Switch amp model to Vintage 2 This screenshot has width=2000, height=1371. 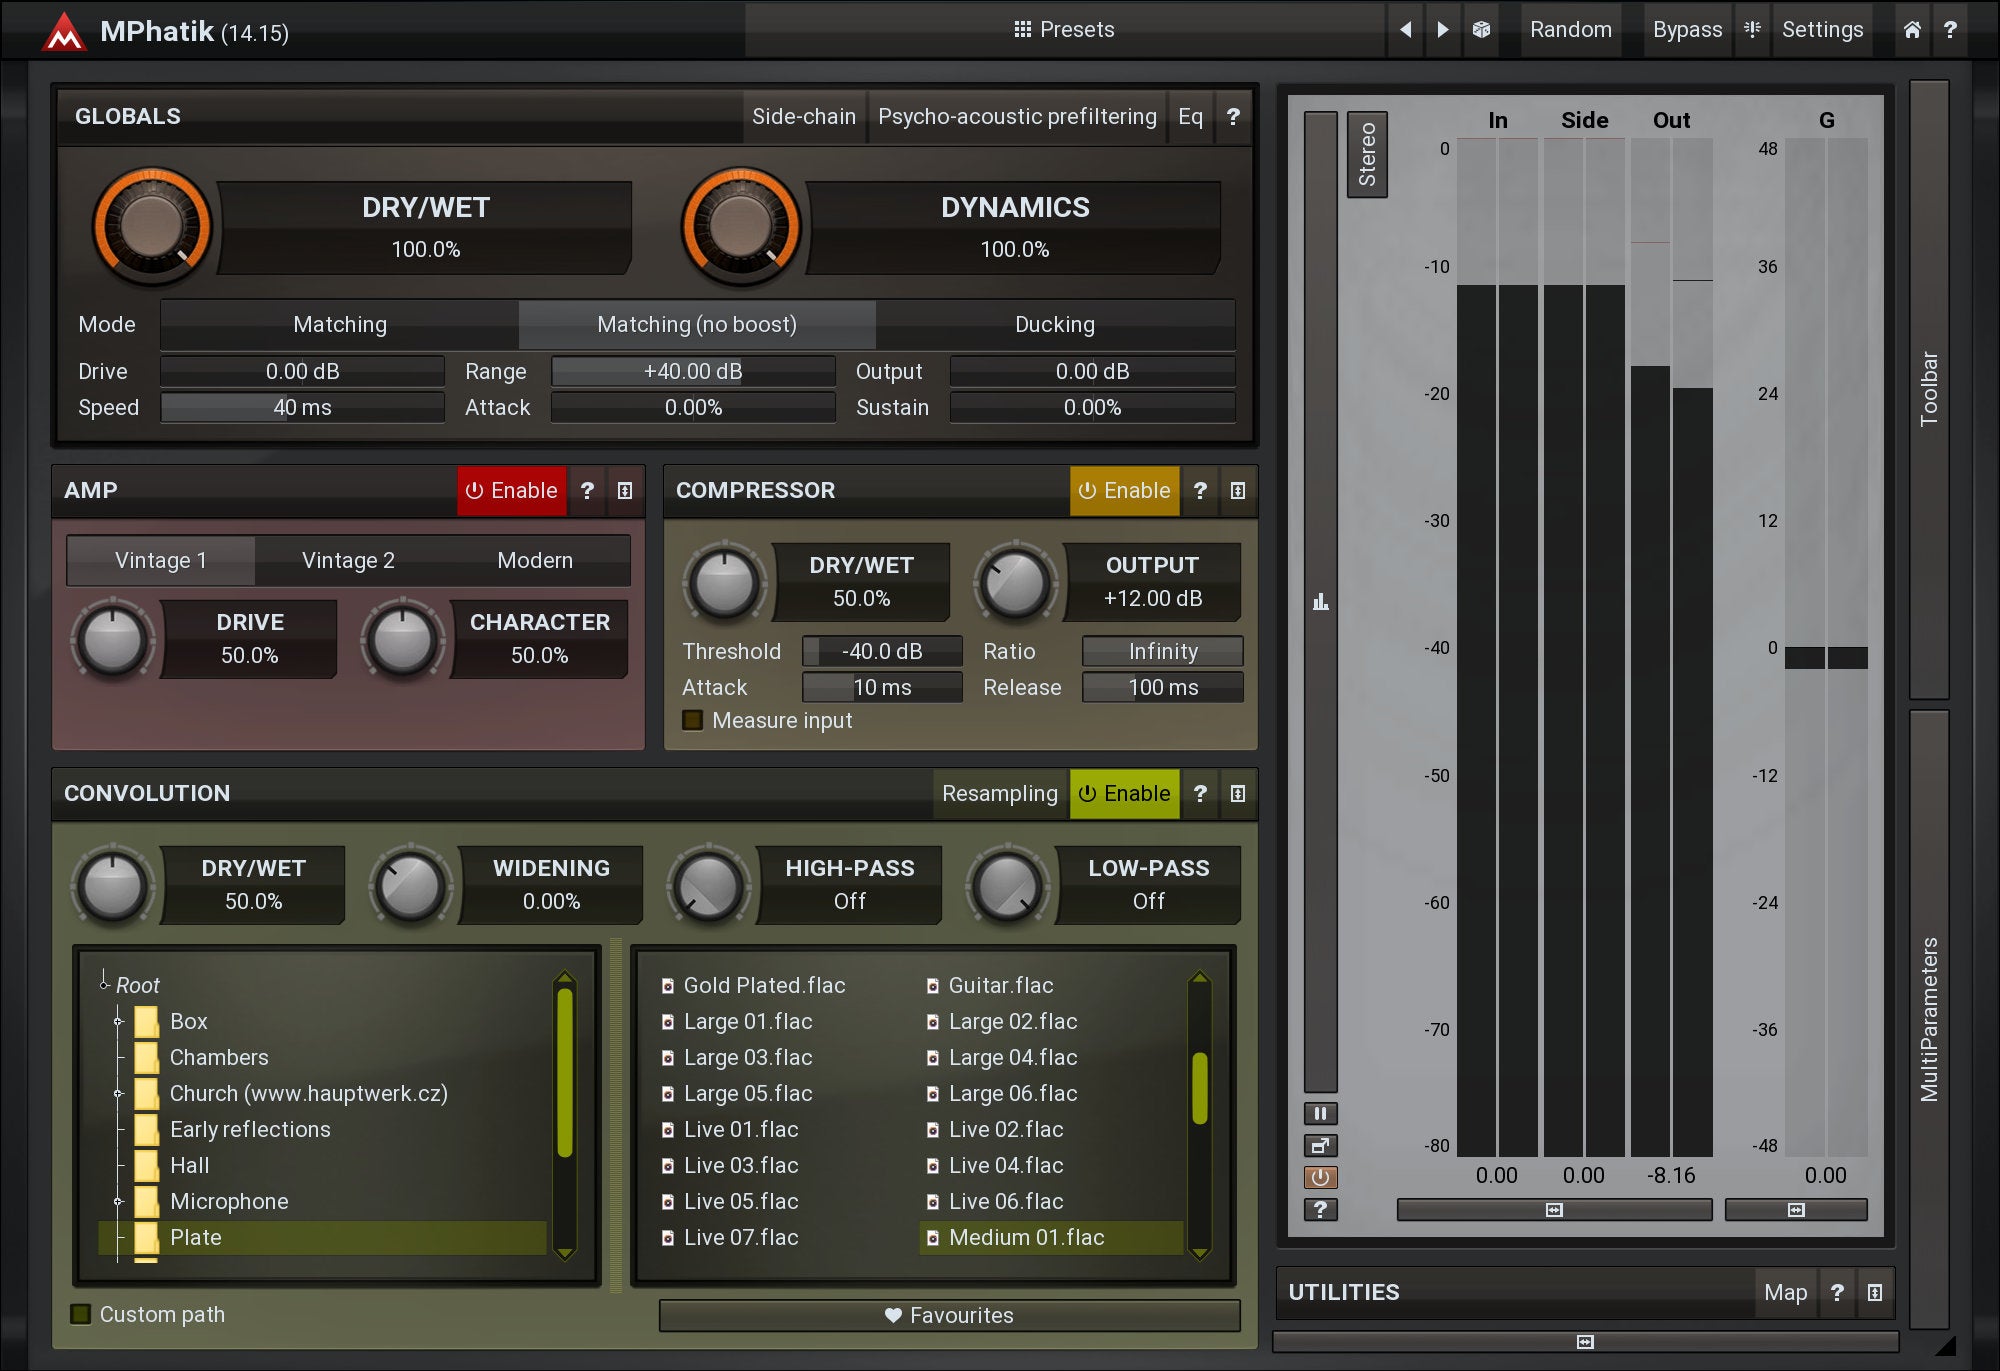click(x=348, y=561)
